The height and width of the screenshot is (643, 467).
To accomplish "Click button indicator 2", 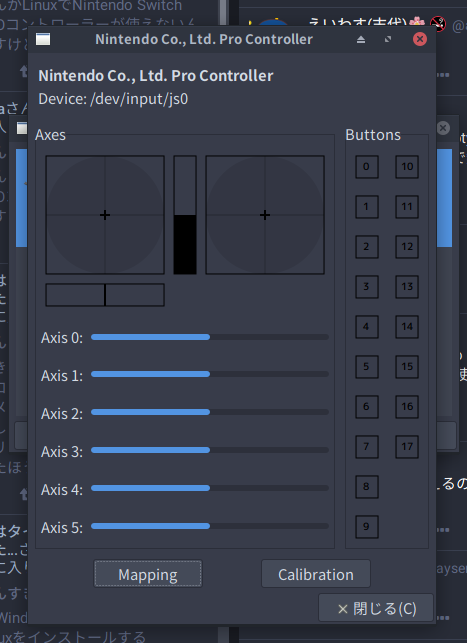I will [367, 246].
